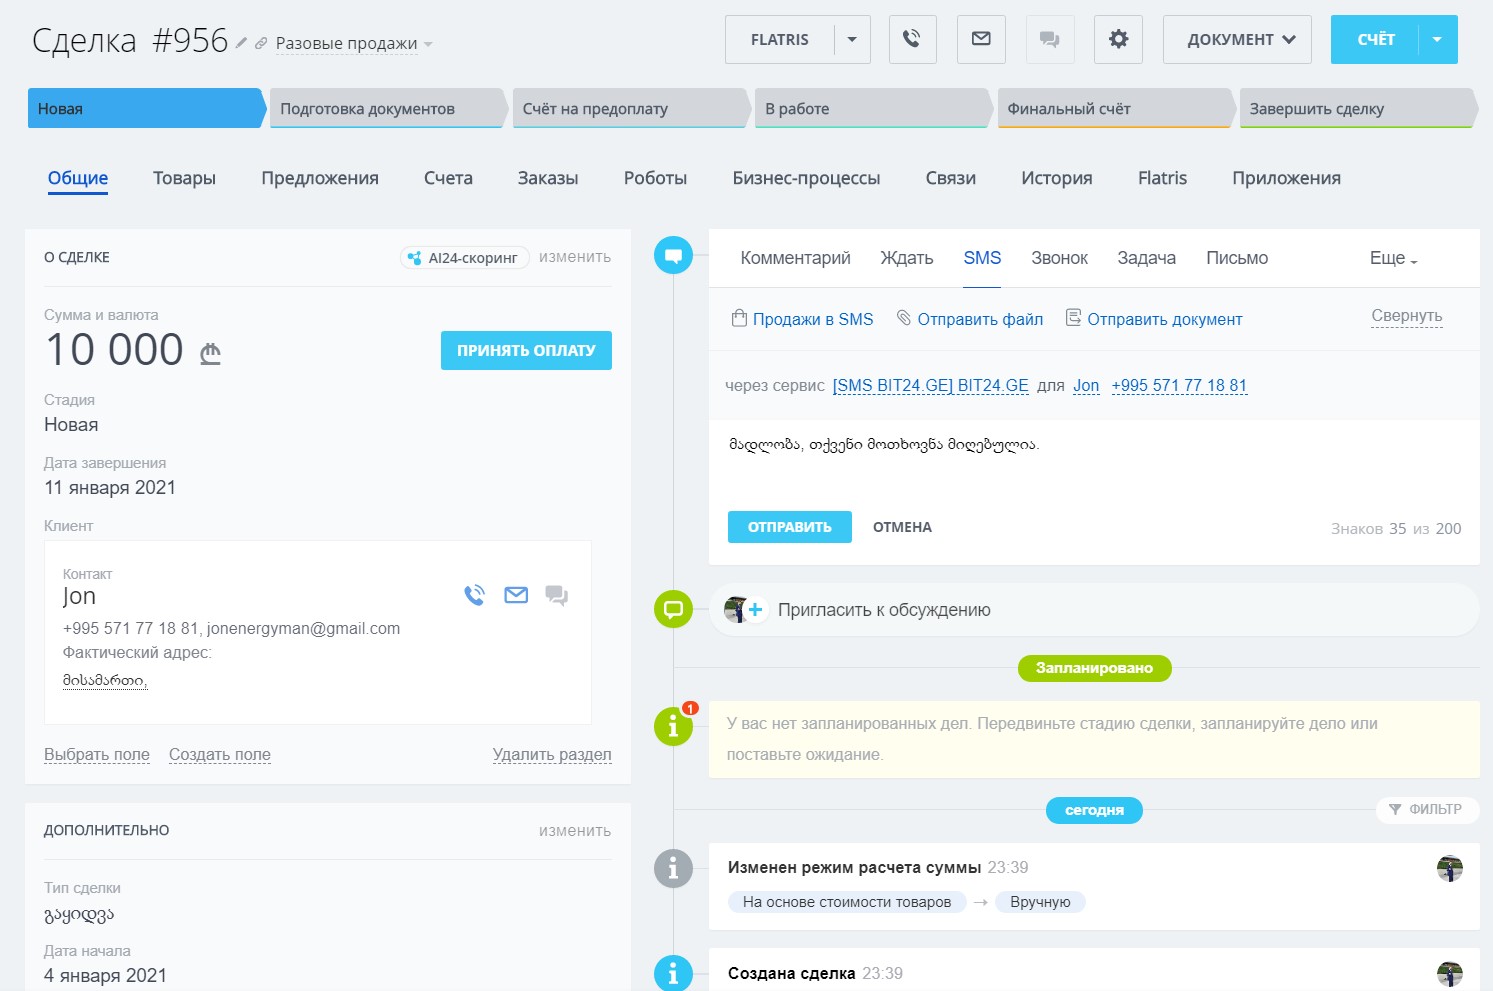This screenshot has width=1493, height=991.
Task: Expand the FLATRIS dropdown arrow
Action: [852, 40]
